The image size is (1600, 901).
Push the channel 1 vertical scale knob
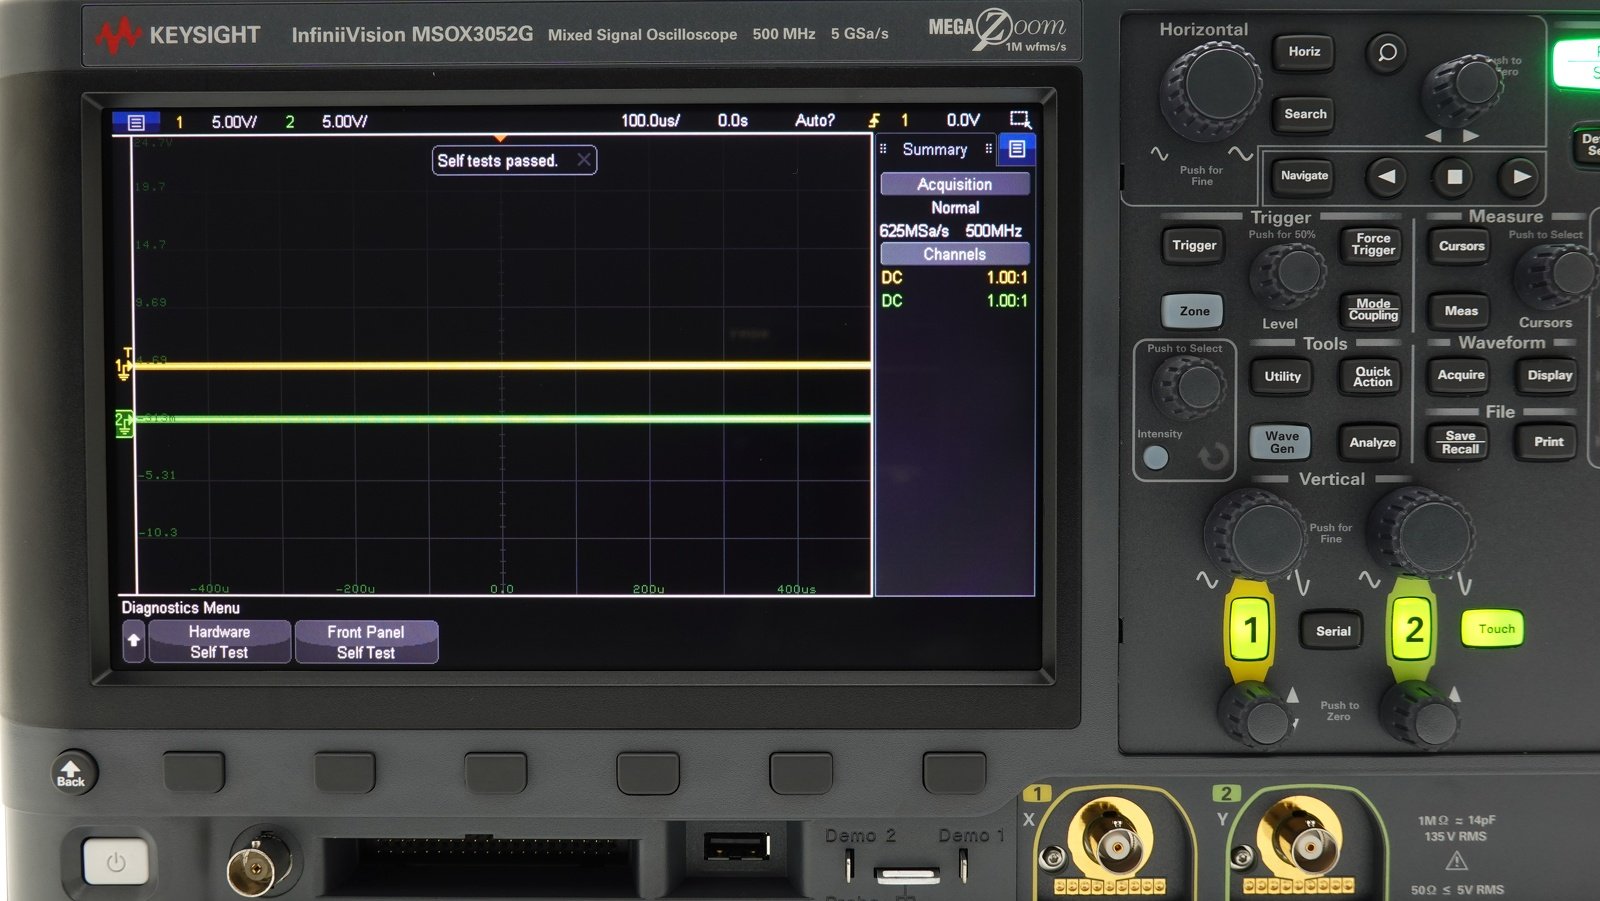coord(1257,536)
